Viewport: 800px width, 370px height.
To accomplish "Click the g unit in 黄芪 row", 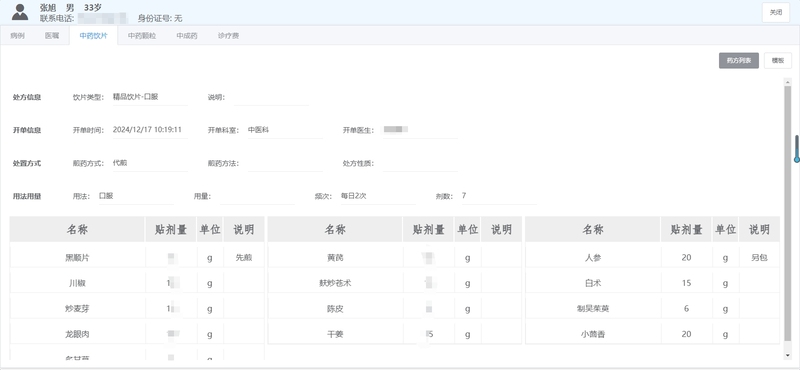I will pos(467,258).
